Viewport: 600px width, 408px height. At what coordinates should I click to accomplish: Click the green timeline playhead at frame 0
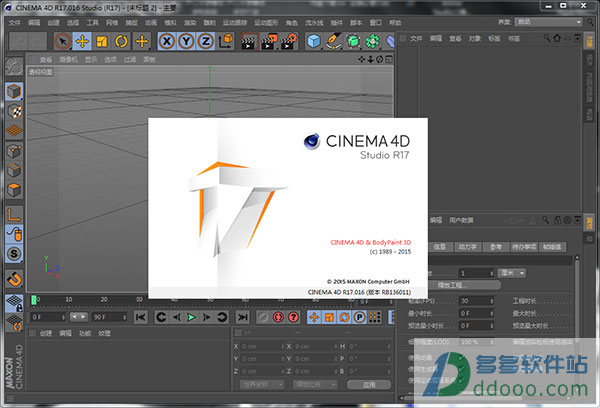point(34,300)
